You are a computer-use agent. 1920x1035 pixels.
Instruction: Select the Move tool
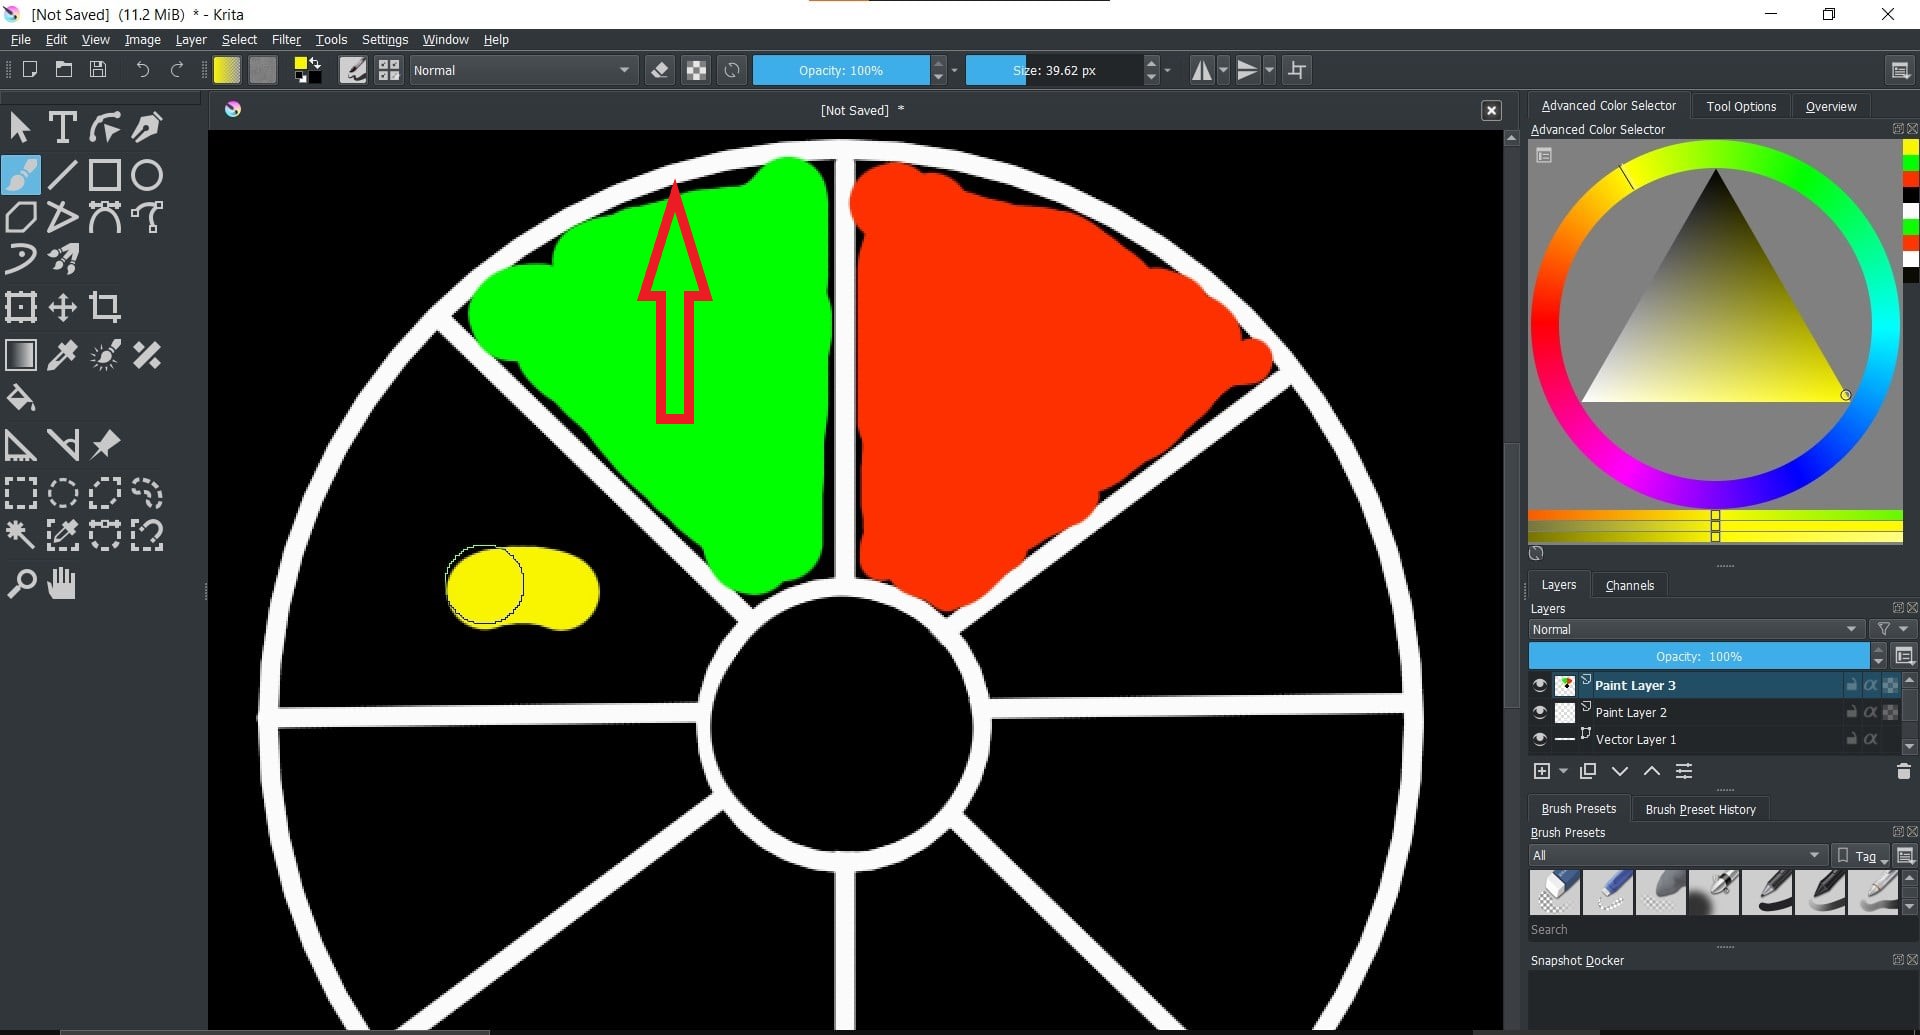62,307
